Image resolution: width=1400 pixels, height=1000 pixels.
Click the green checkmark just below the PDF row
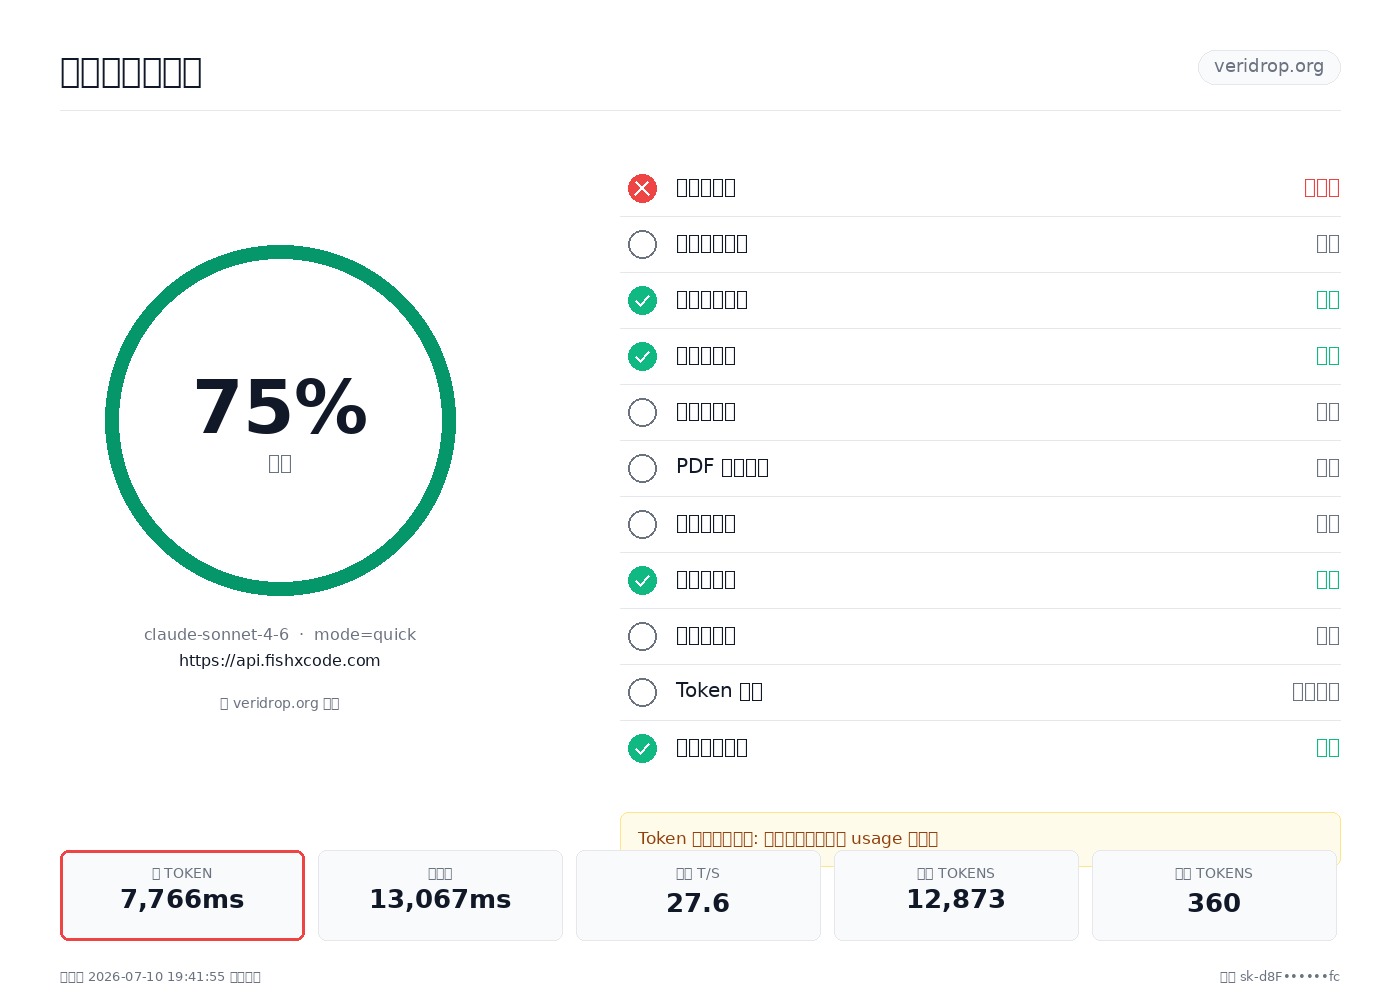coord(642,580)
